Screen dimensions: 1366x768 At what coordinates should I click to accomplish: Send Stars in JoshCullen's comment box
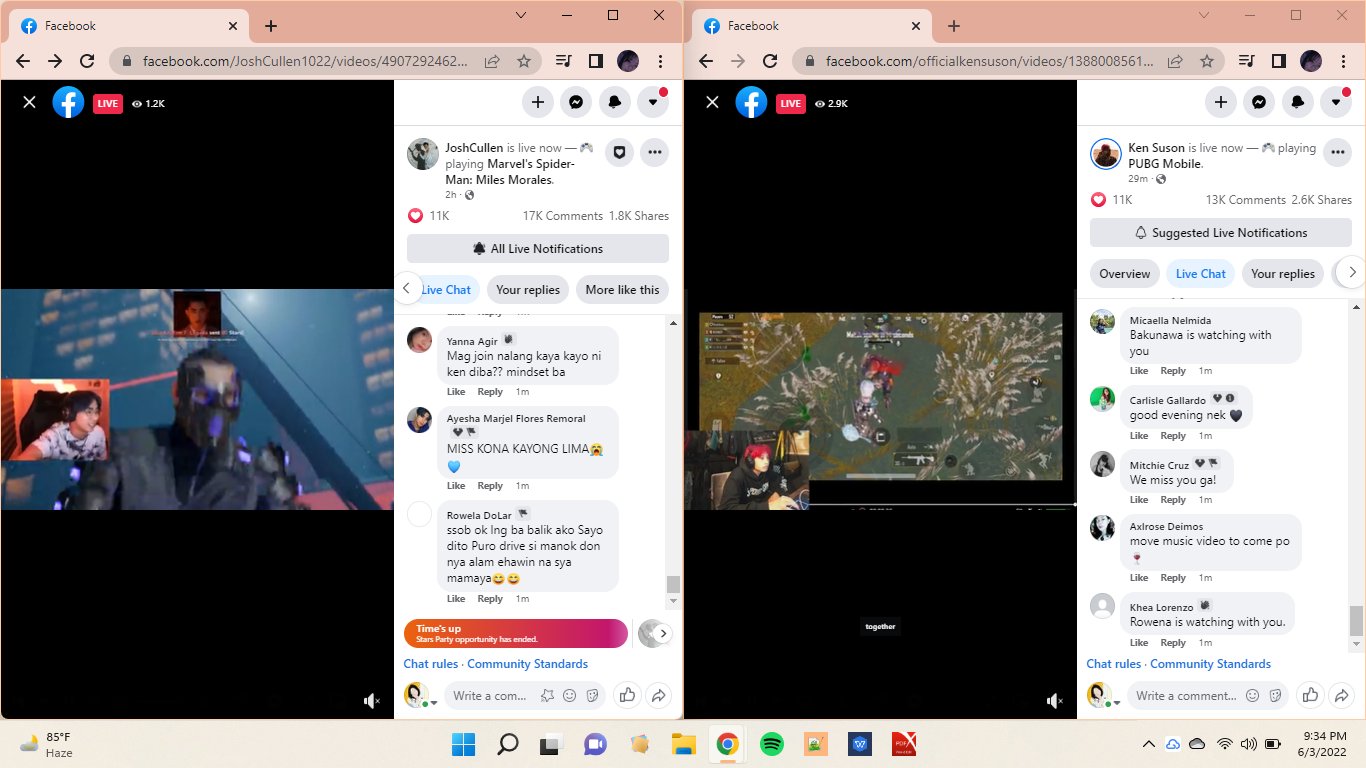coord(547,696)
